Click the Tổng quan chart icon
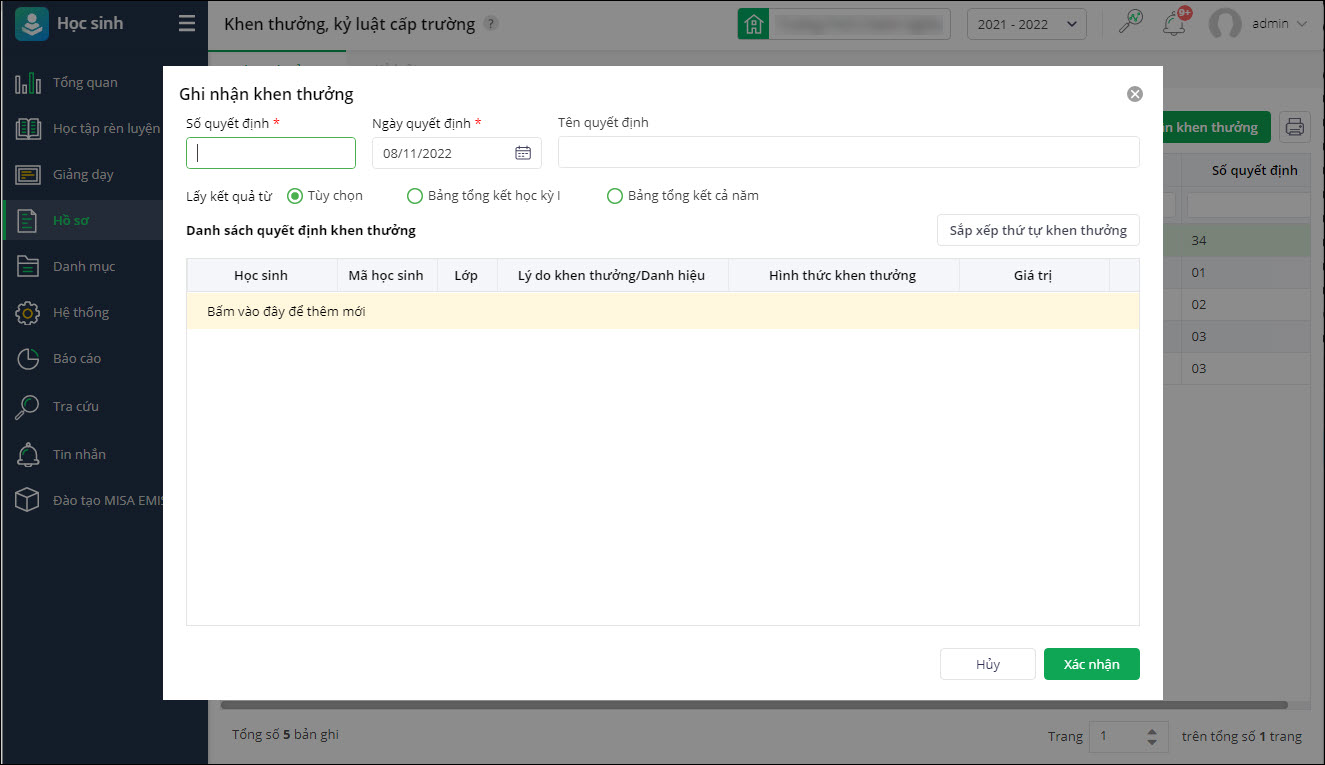Image resolution: width=1325 pixels, height=765 pixels. click(x=28, y=82)
